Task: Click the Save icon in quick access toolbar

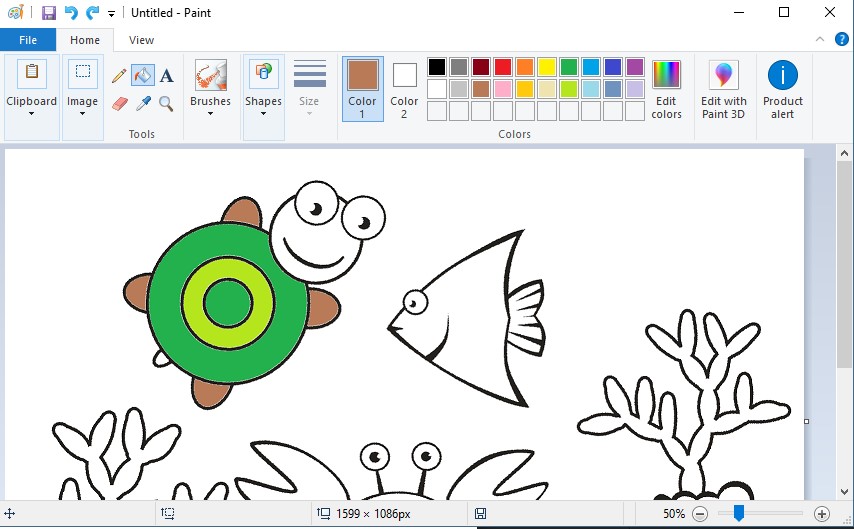Action: pyautogui.click(x=49, y=13)
